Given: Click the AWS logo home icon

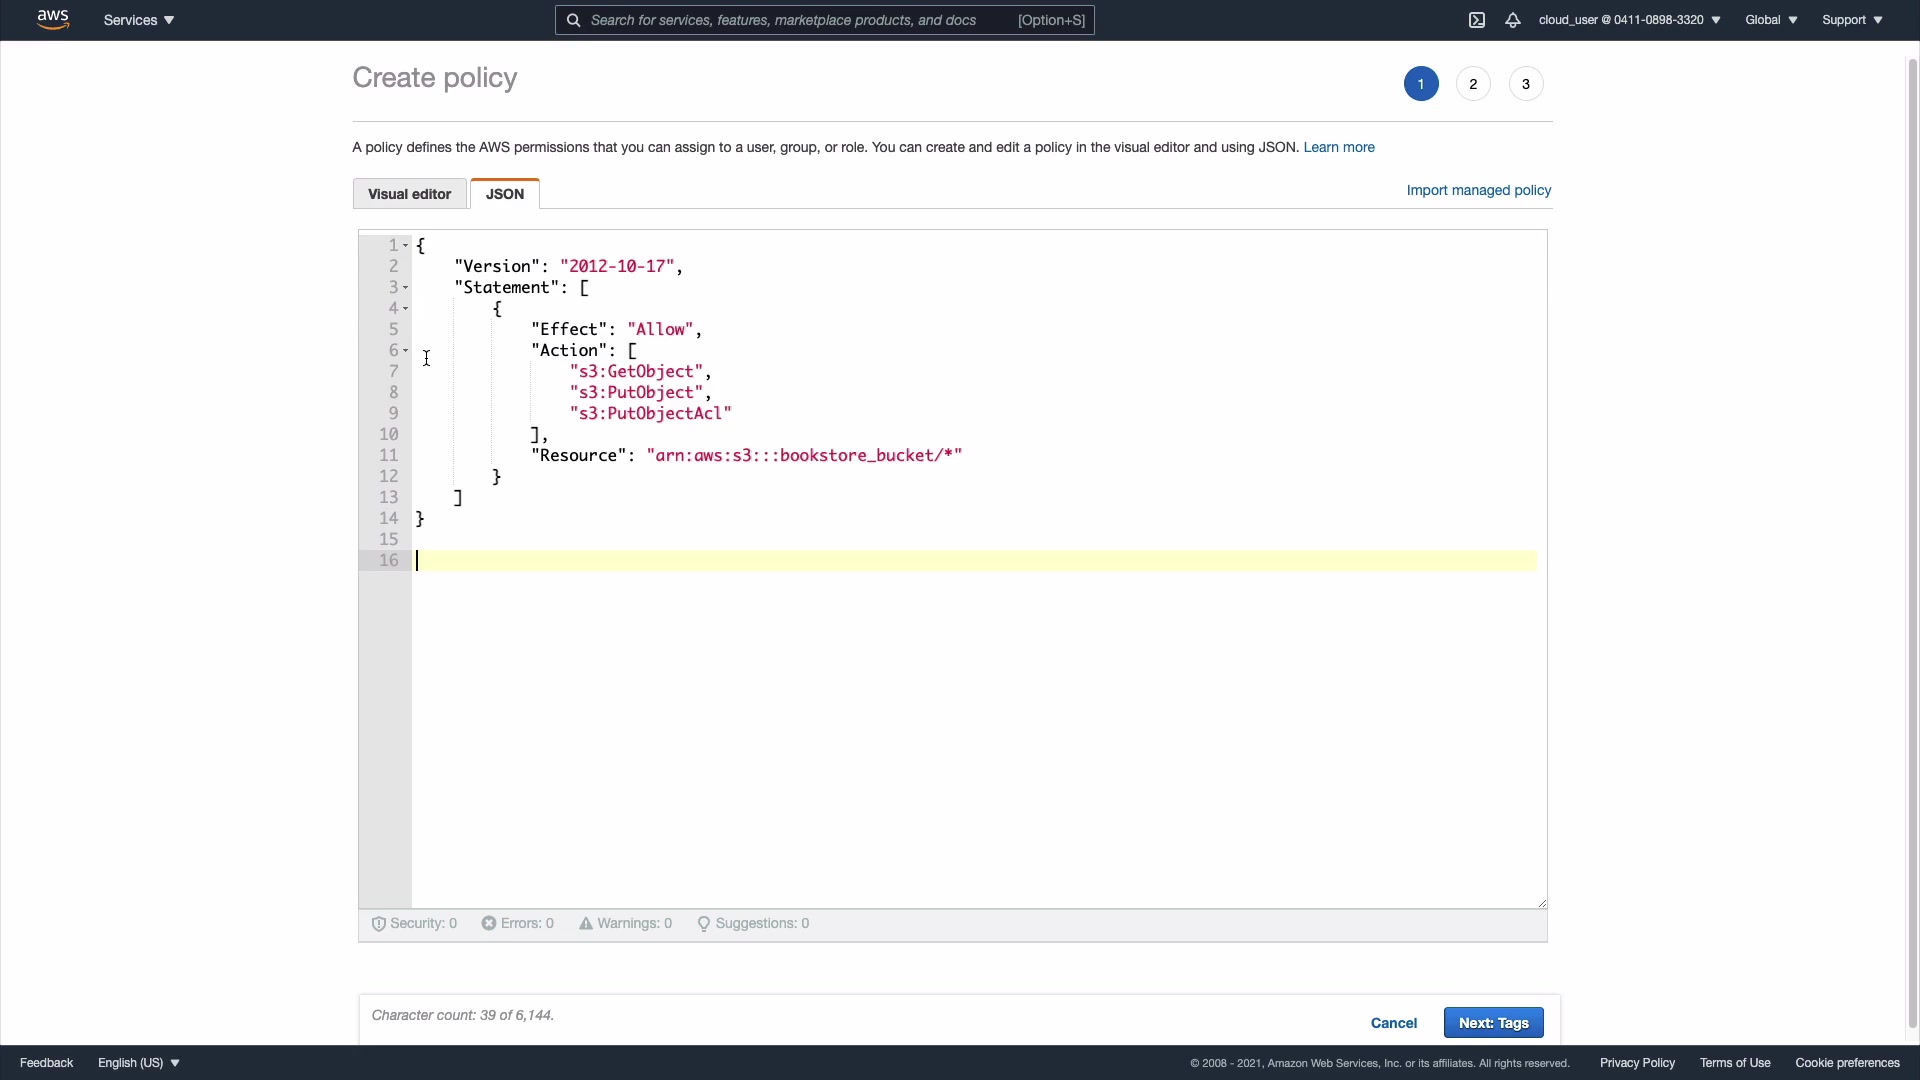Looking at the screenshot, I should tap(53, 20).
